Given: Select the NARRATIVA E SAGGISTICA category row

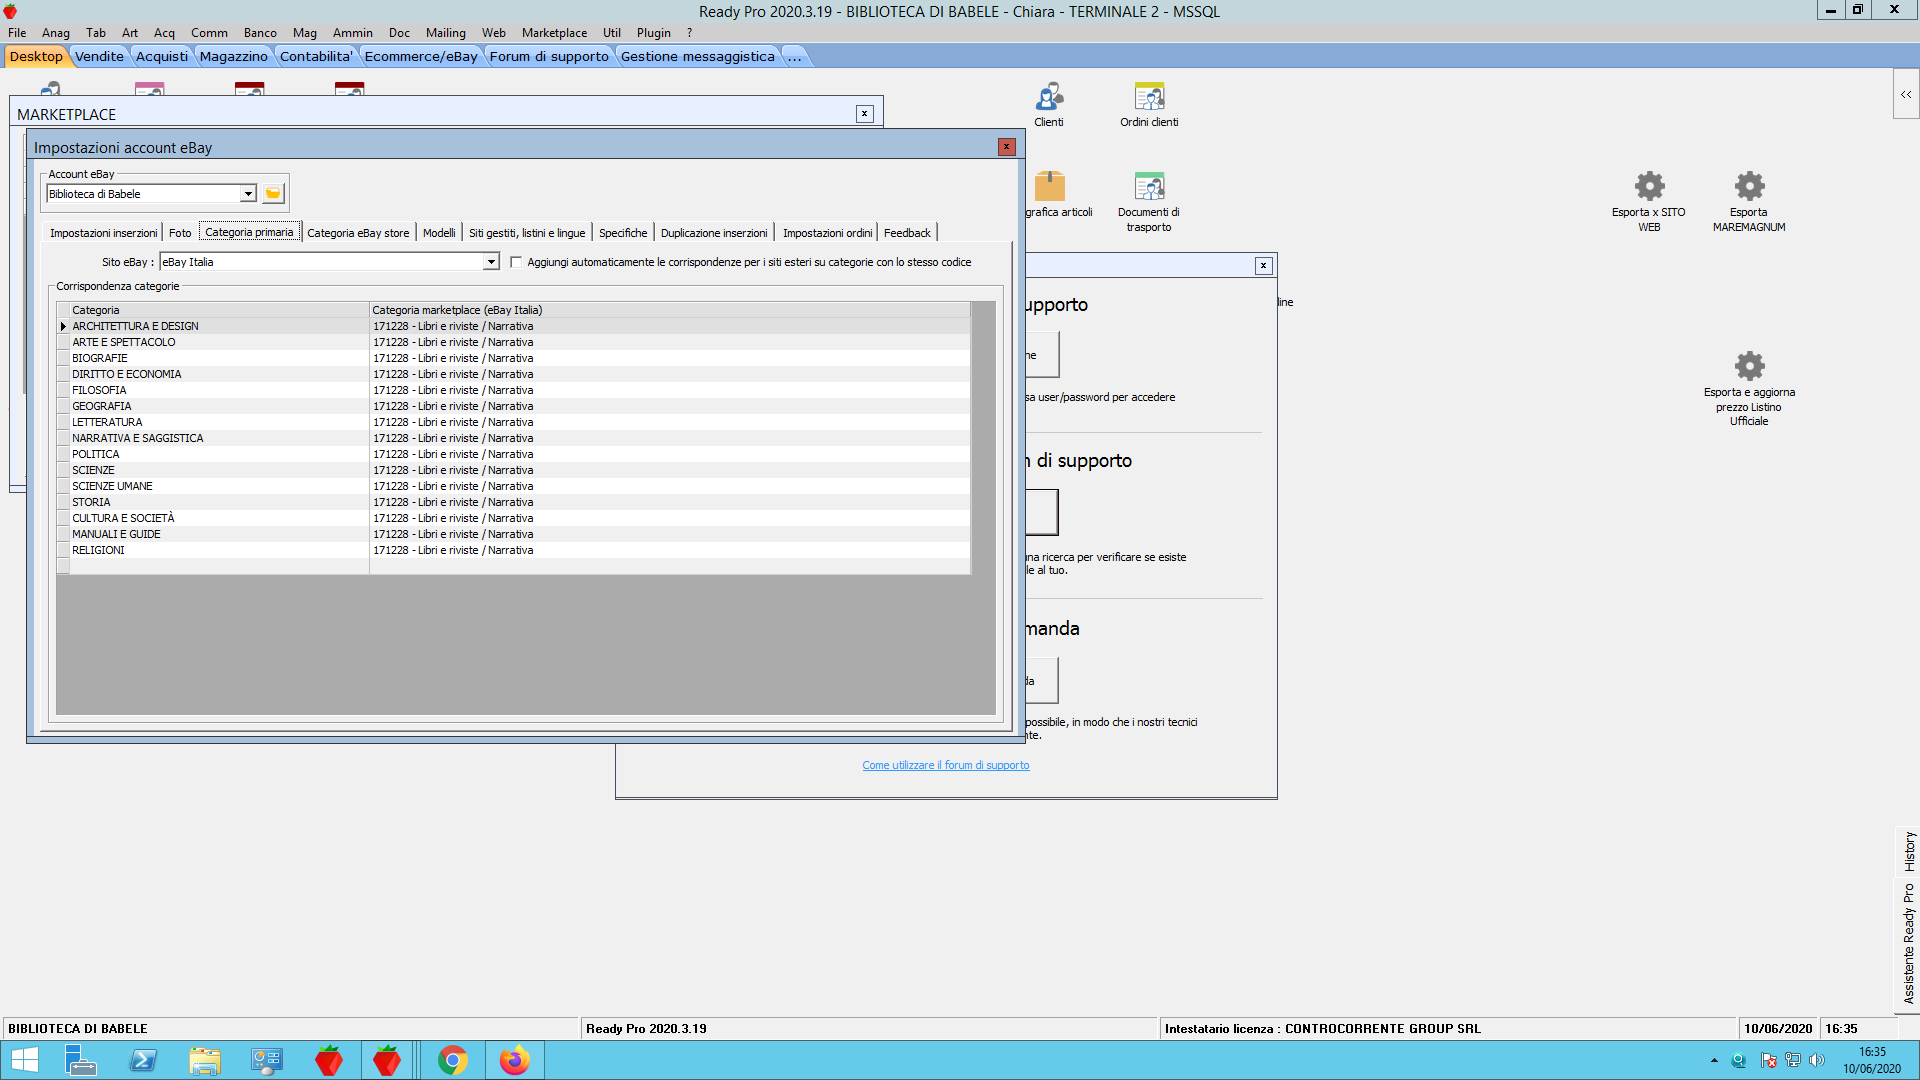Looking at the screenshot, I should click(x=514, y=438).
